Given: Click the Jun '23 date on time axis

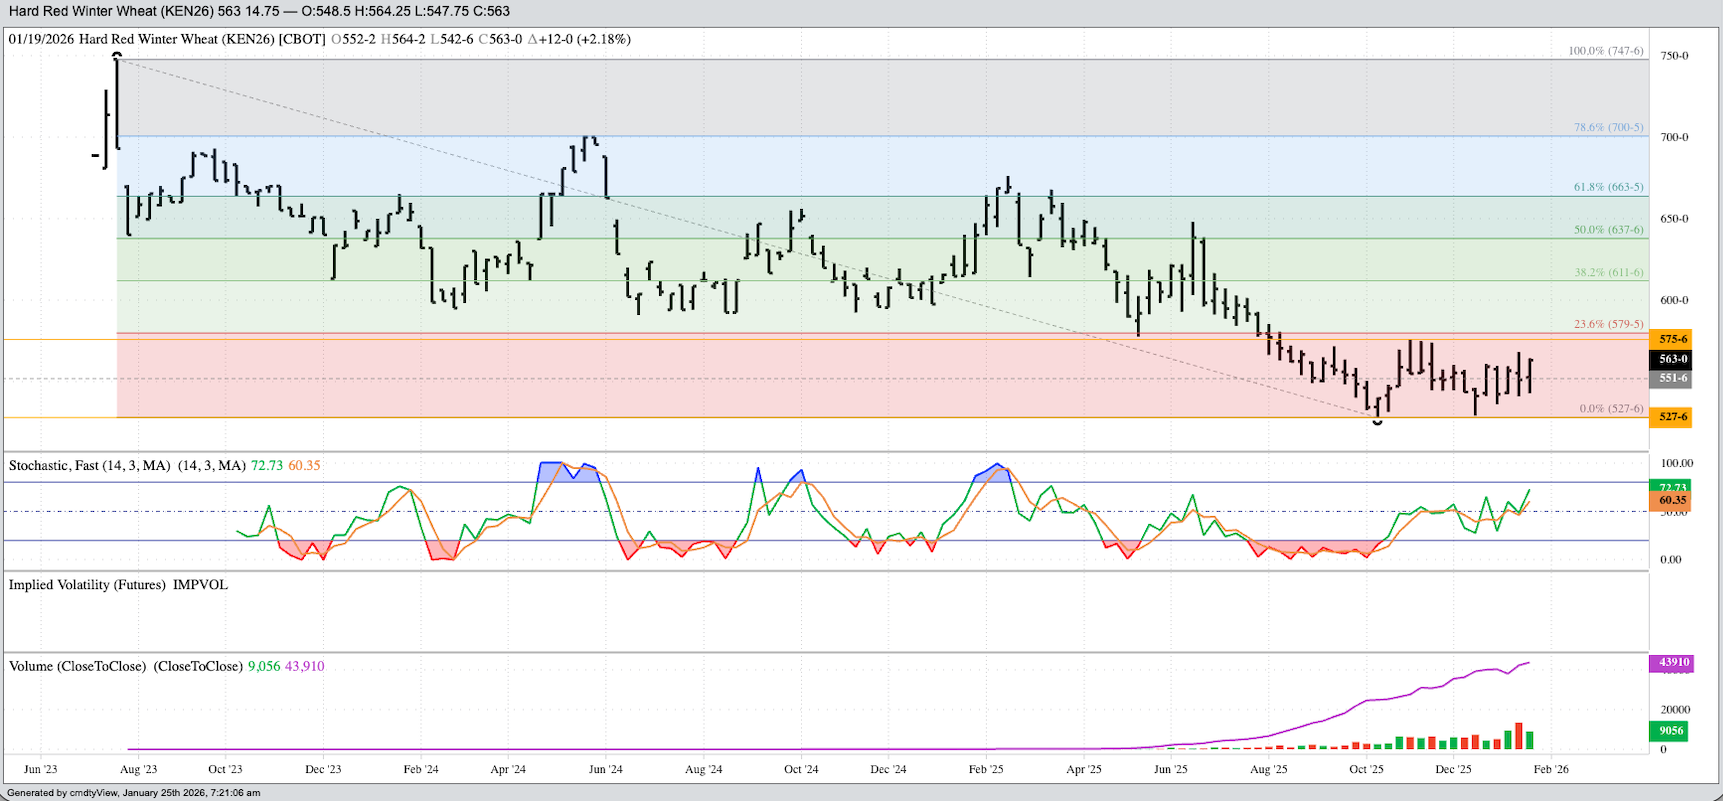Looking at the screenshot, I should tap(40, 769).
